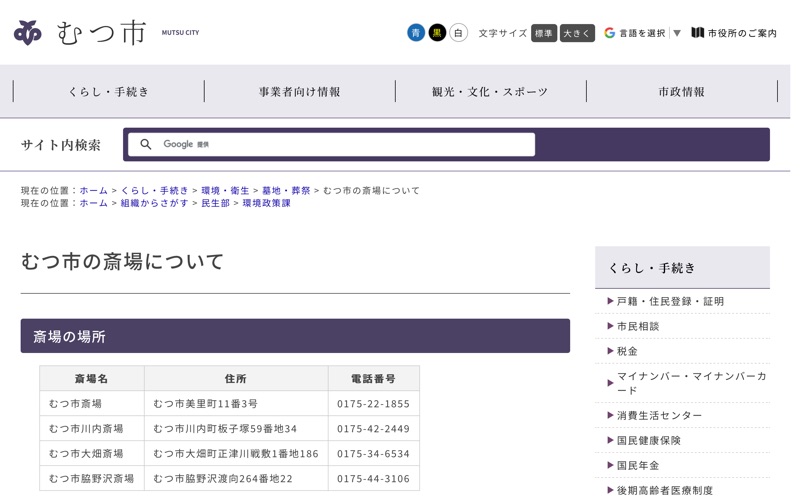
Task: Set text size to 大きく
Action: 577,33
